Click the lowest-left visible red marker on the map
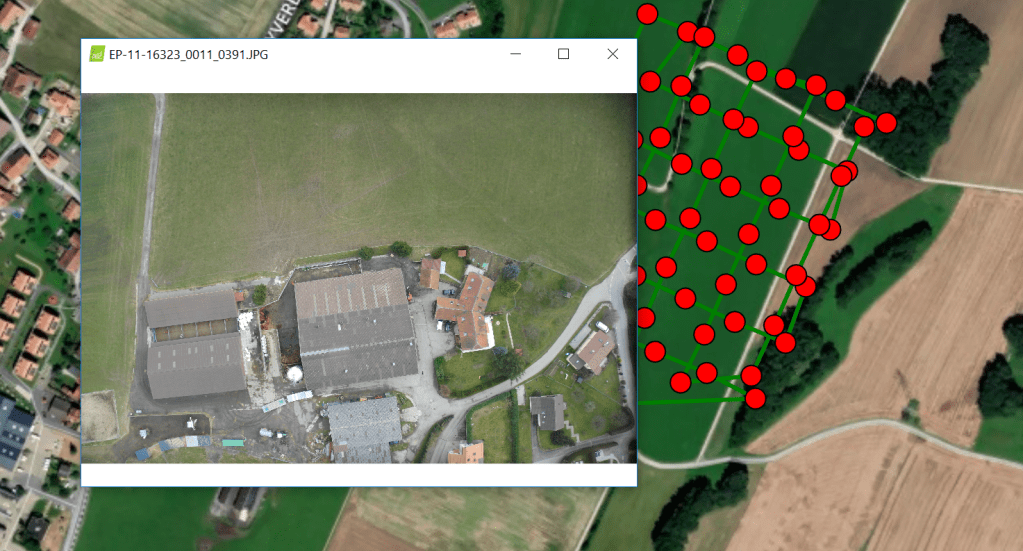The width and height of the screenshot is (1023, 551). 680,382
